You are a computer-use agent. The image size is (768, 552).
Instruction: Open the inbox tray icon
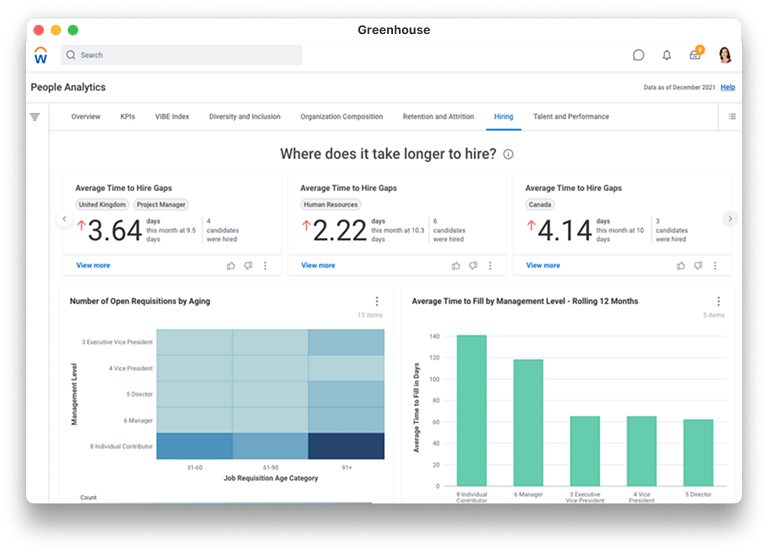(695, 55)
